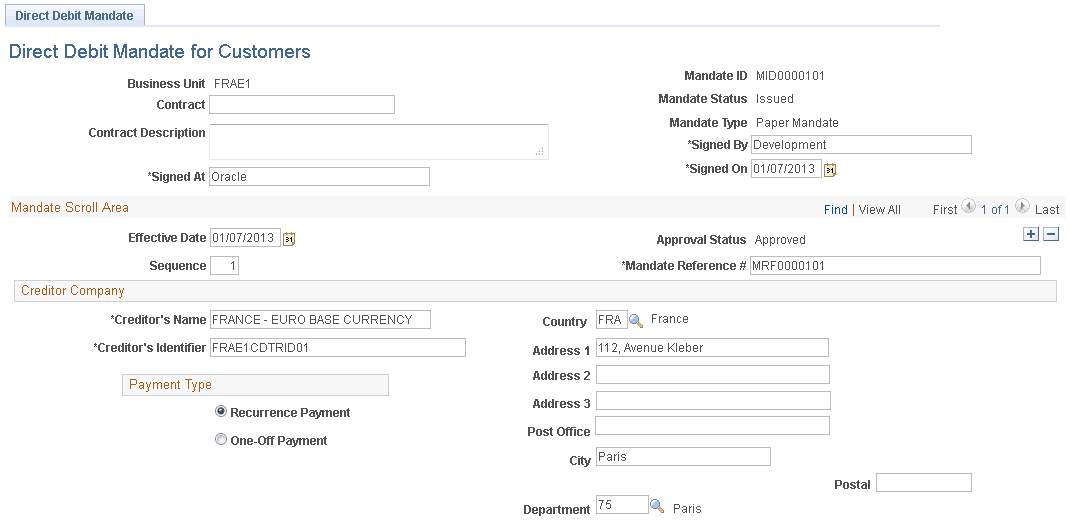Open the Country lookup magnifier
Viewport: 1070px width, 523px height.
(635, 320)
